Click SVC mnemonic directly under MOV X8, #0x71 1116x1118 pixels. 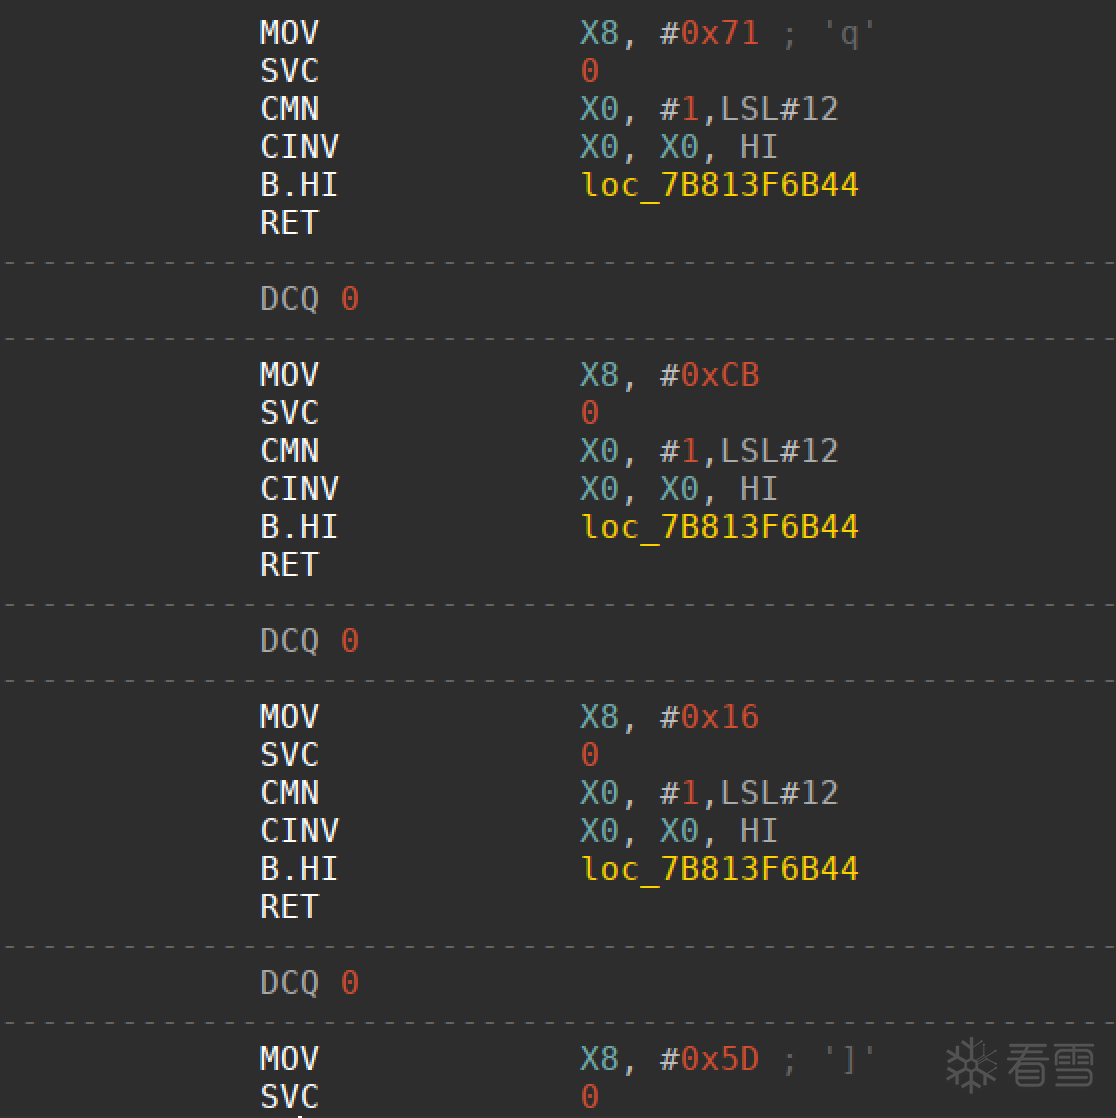[290, 71]
